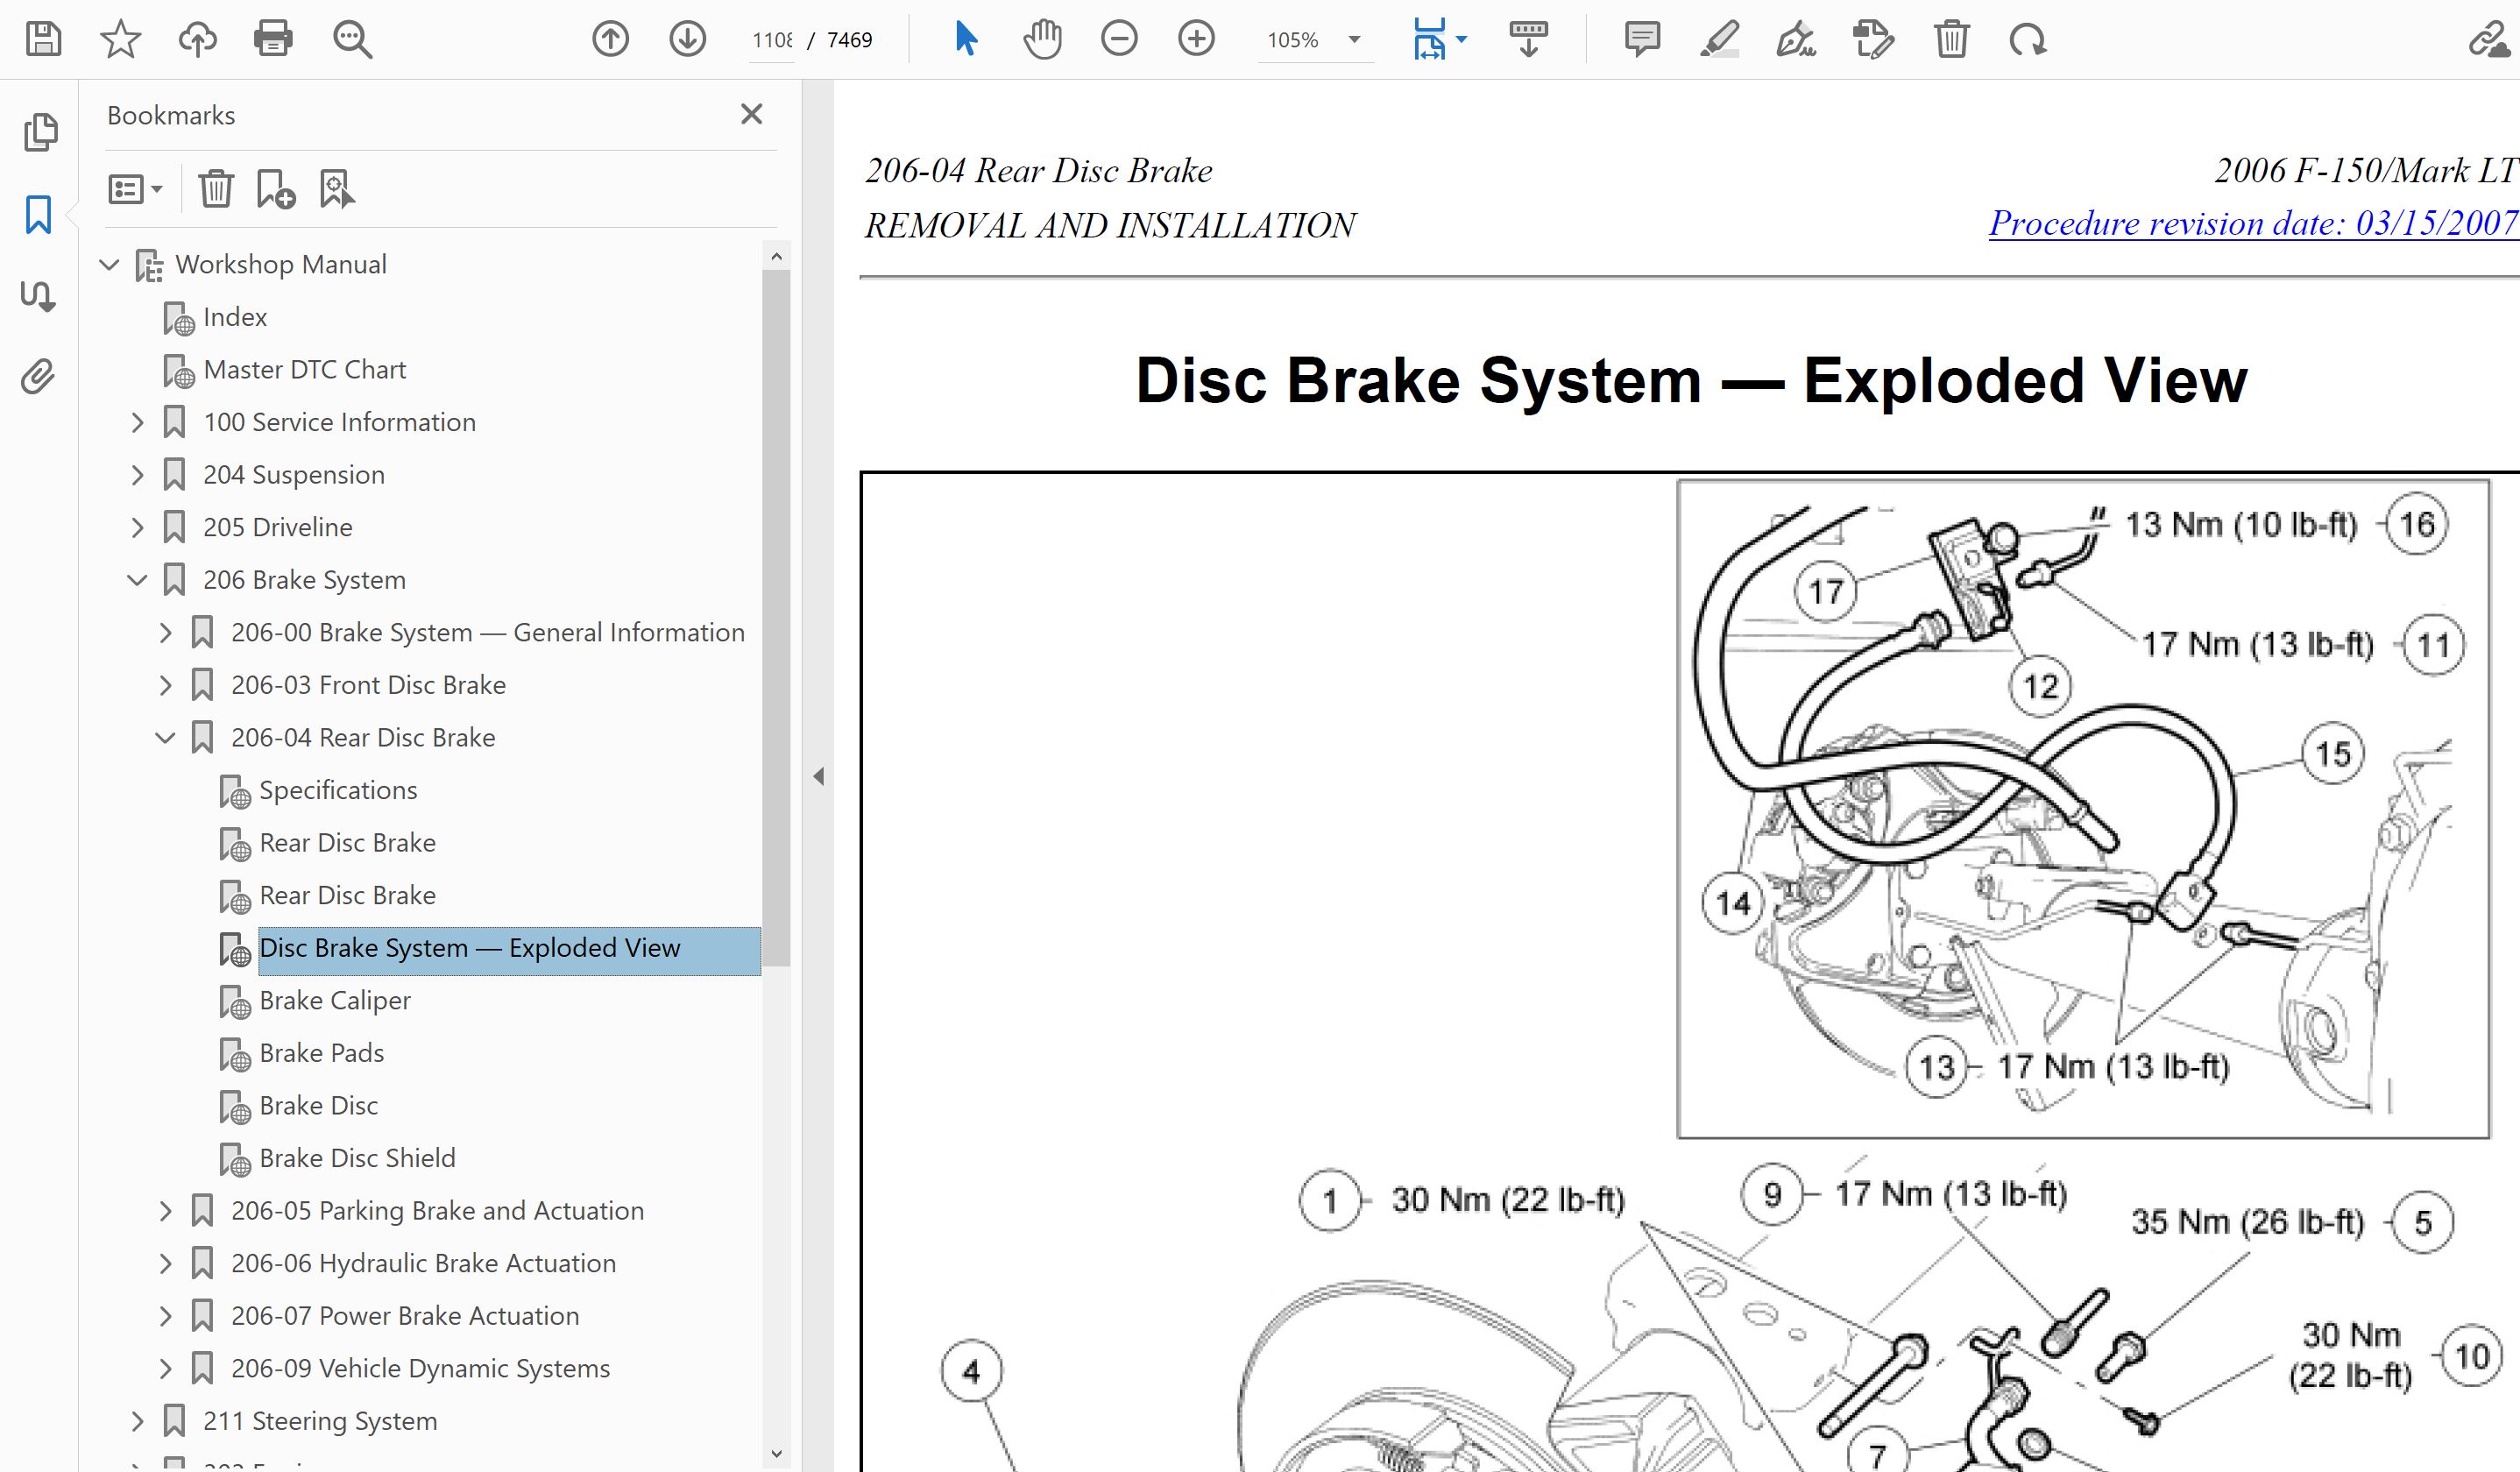Toggle the Bookmarks panel sidebar icon
This screenshot has width=2520, height=1472.
[39, 214]
